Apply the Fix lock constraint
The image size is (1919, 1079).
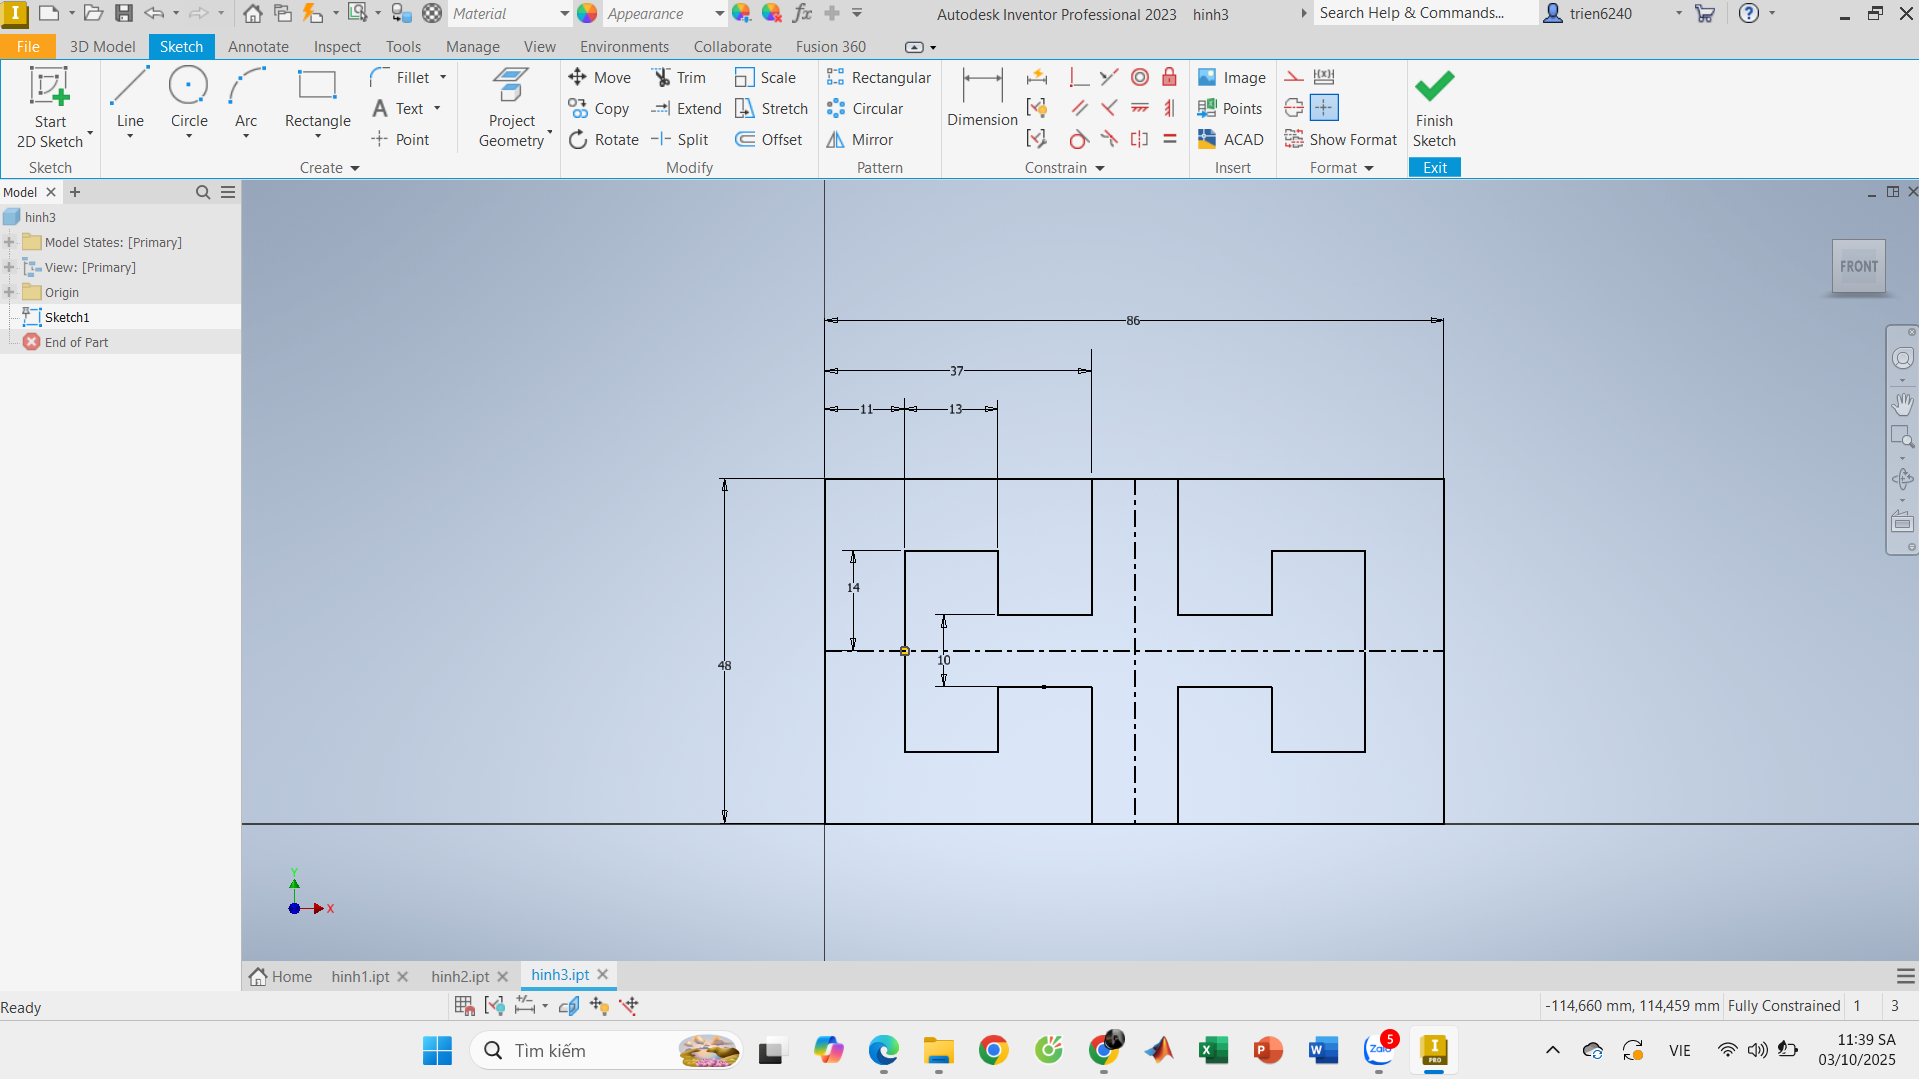pos(1169,78)
